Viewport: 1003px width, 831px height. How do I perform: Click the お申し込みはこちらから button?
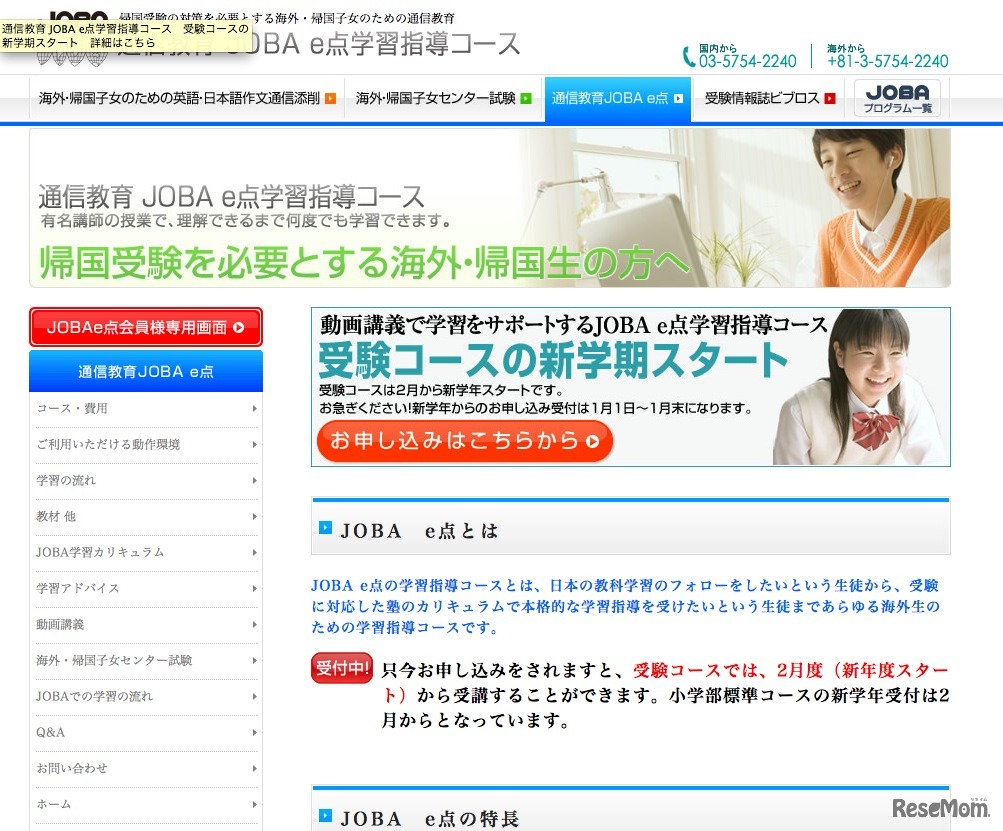(x=463, y=439)
